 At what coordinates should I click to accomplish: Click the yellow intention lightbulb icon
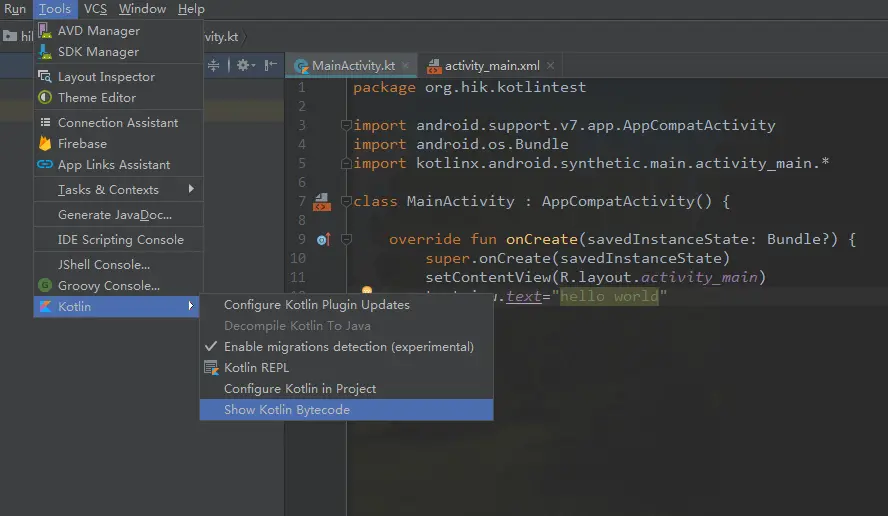tap(367, 290)
